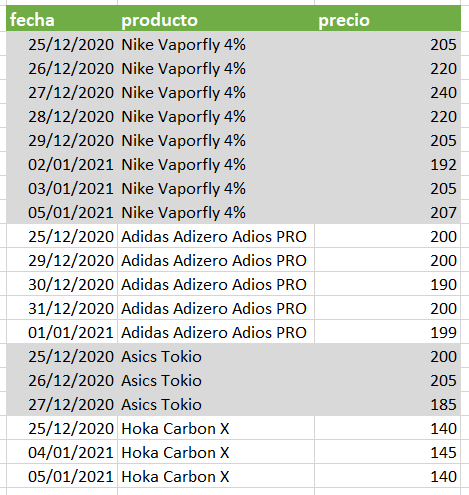Select the price cell showing 190
Viewport: 469px width, 495px height.
coord(387,285)
